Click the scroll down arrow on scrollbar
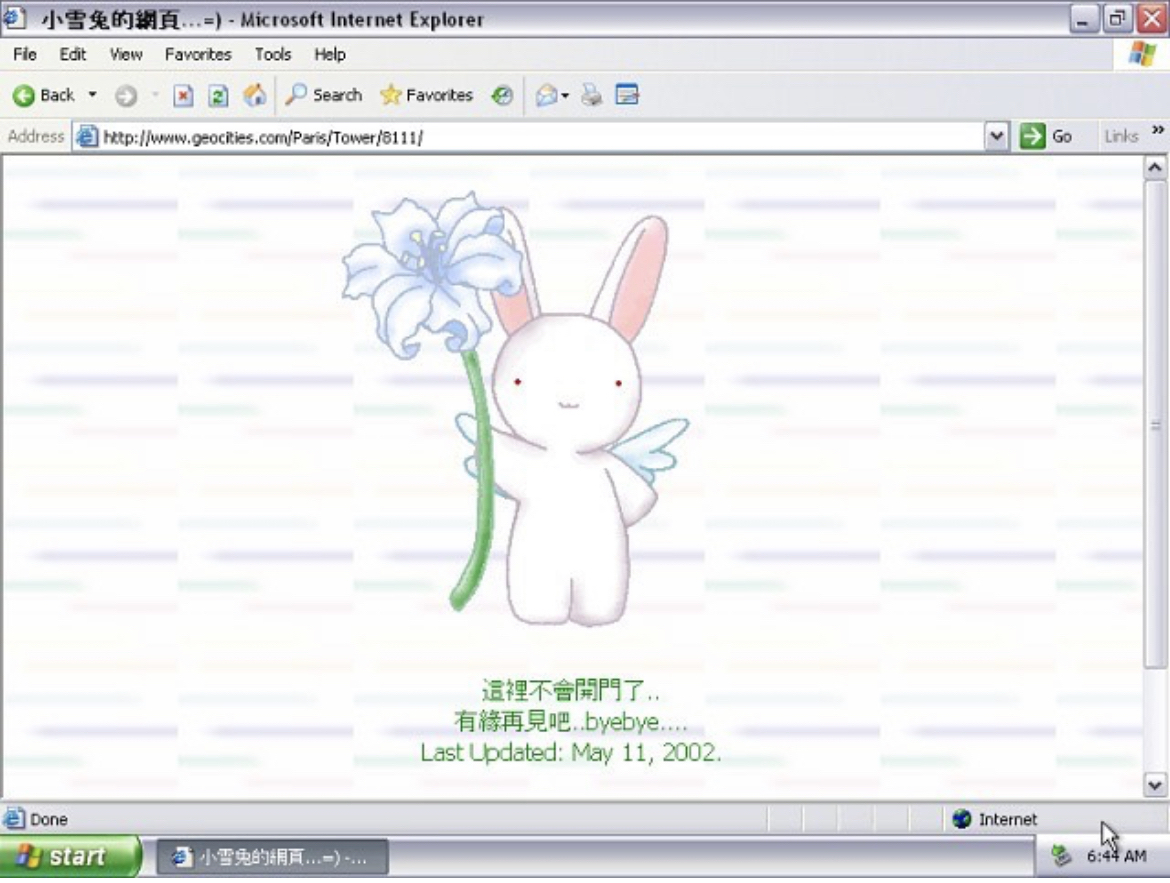This screenshot has width=1170, height=883. [1155, 785]
